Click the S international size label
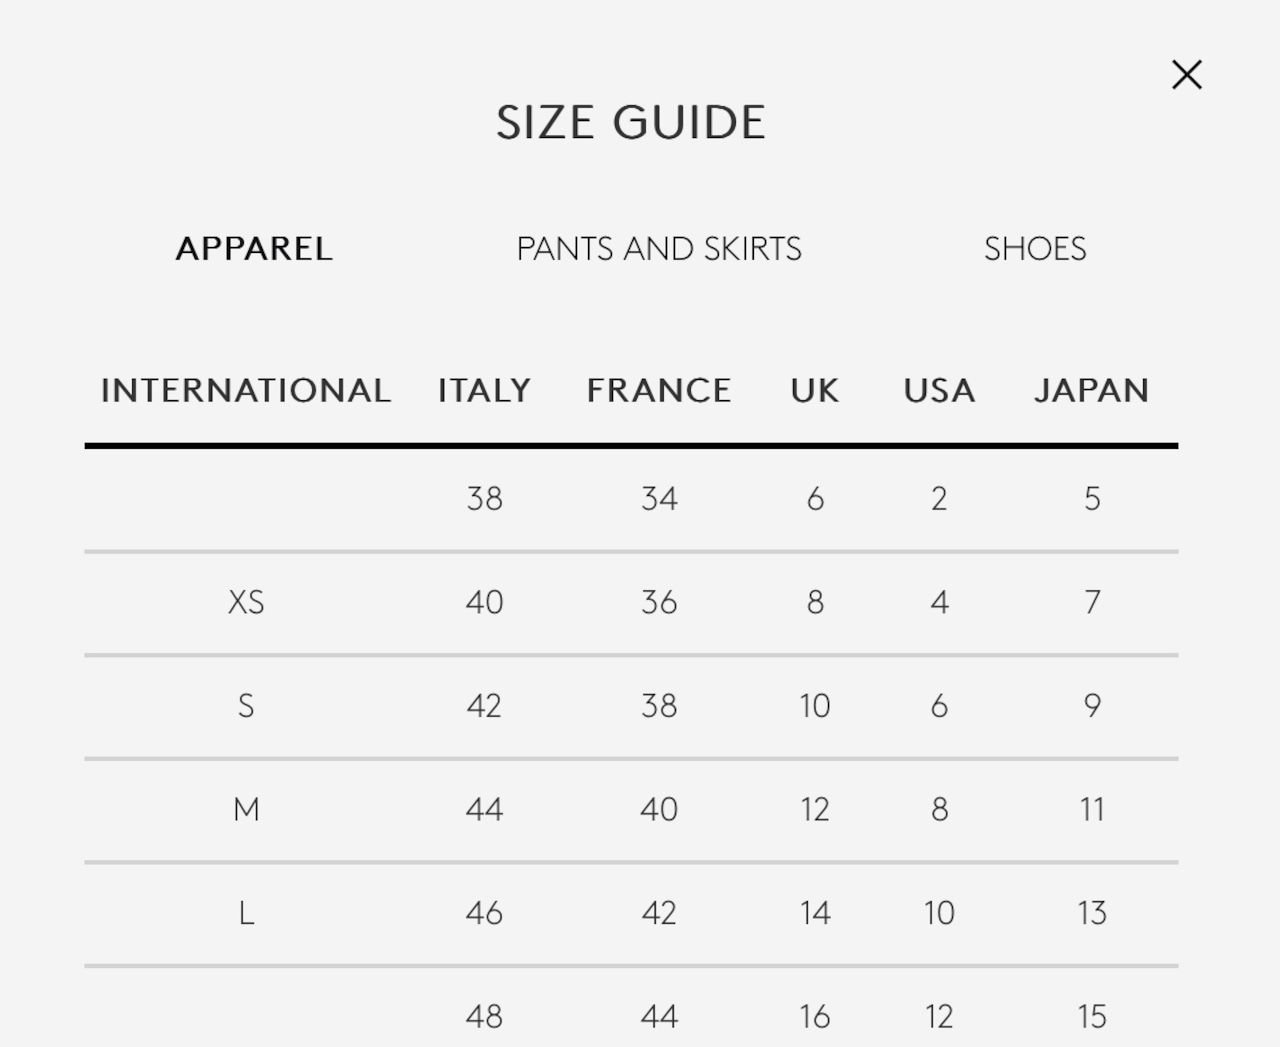This screenshot has height=1047, width=1280. [246, 706]
